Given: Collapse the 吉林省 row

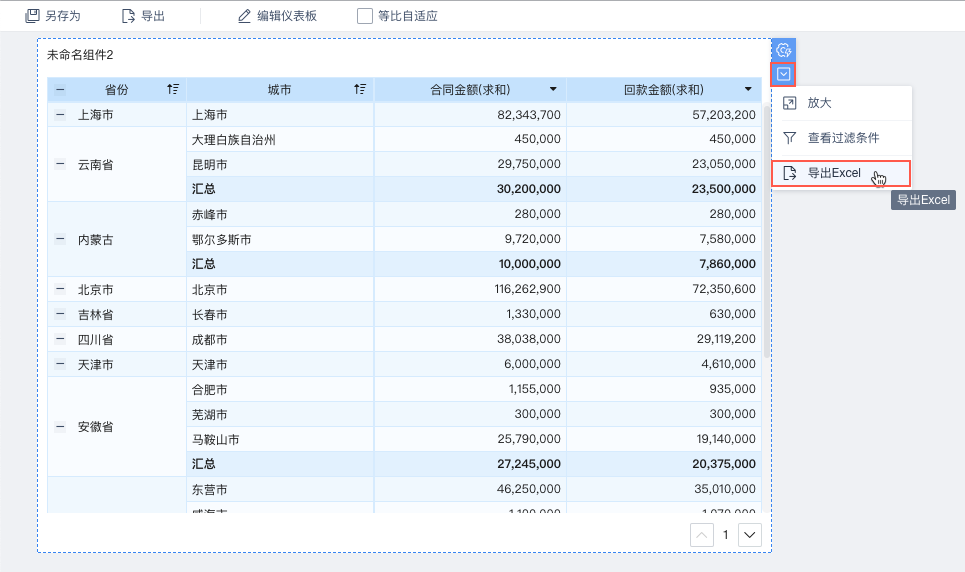Looking at the screenshot, I should [x=60, y=315].
